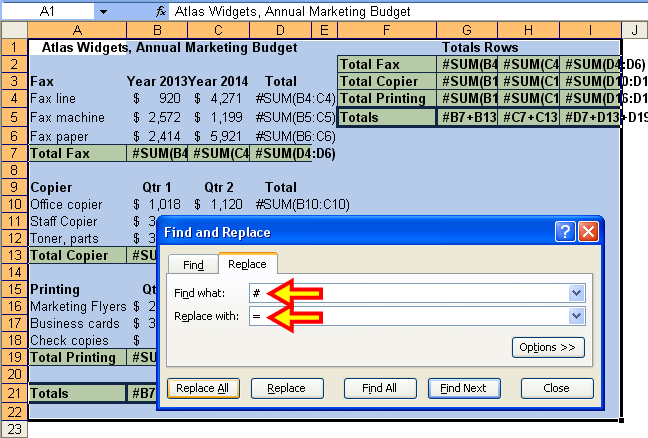Viewport: 648px width, 438px height.
Task: Select row 23 header
Action: 14,429
